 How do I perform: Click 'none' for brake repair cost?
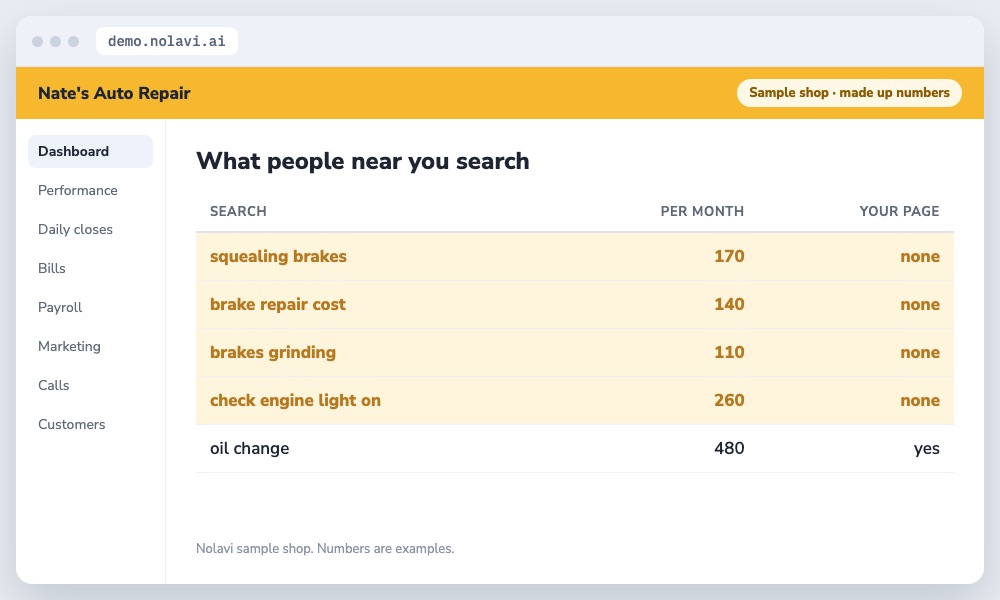point(920,304)
